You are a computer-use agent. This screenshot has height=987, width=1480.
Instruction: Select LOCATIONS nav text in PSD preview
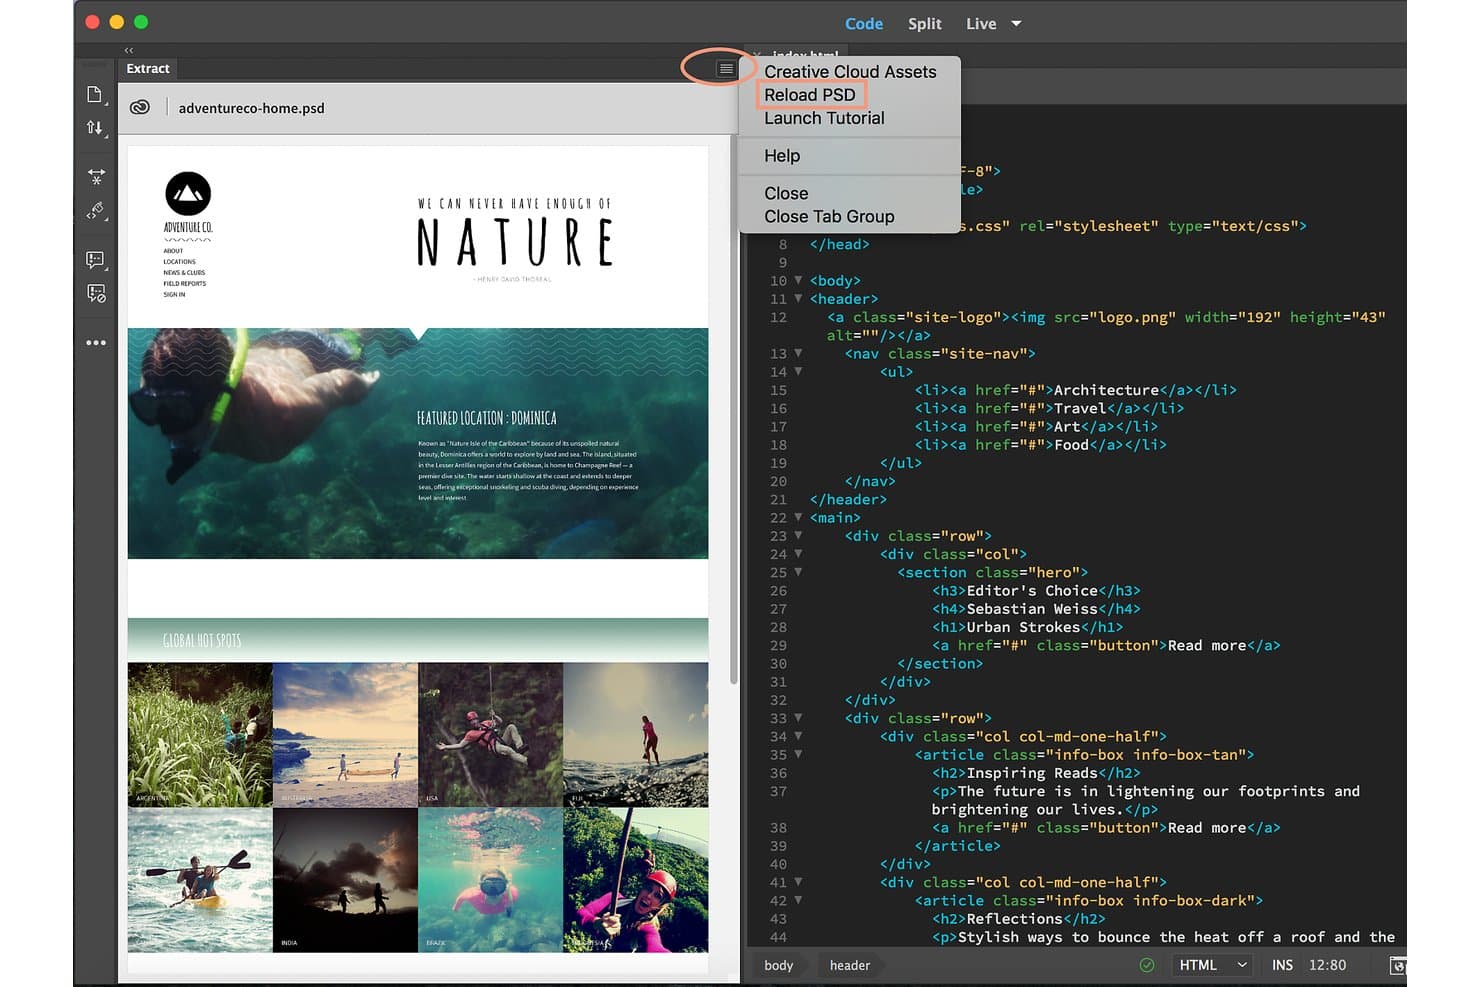(180, 262)
